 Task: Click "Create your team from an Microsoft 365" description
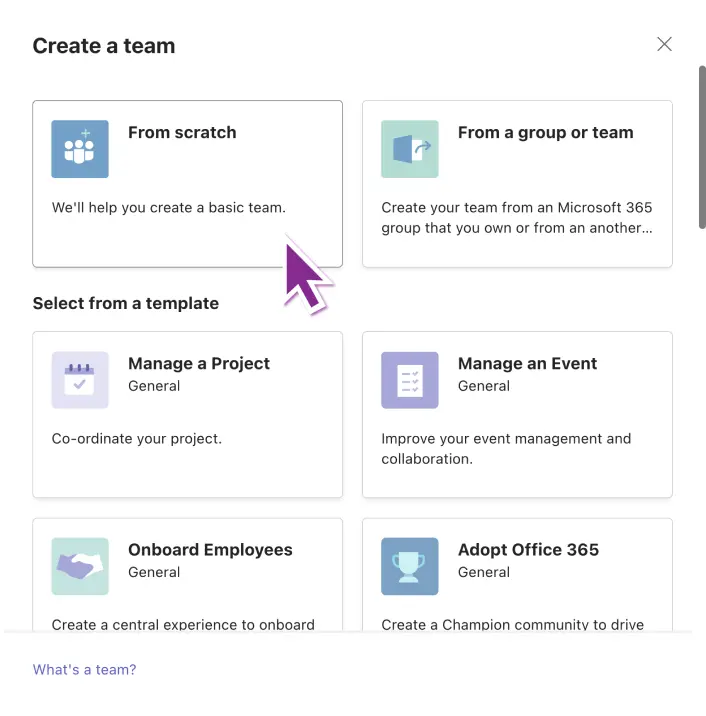pyautogui.click(x=516, y=208)
